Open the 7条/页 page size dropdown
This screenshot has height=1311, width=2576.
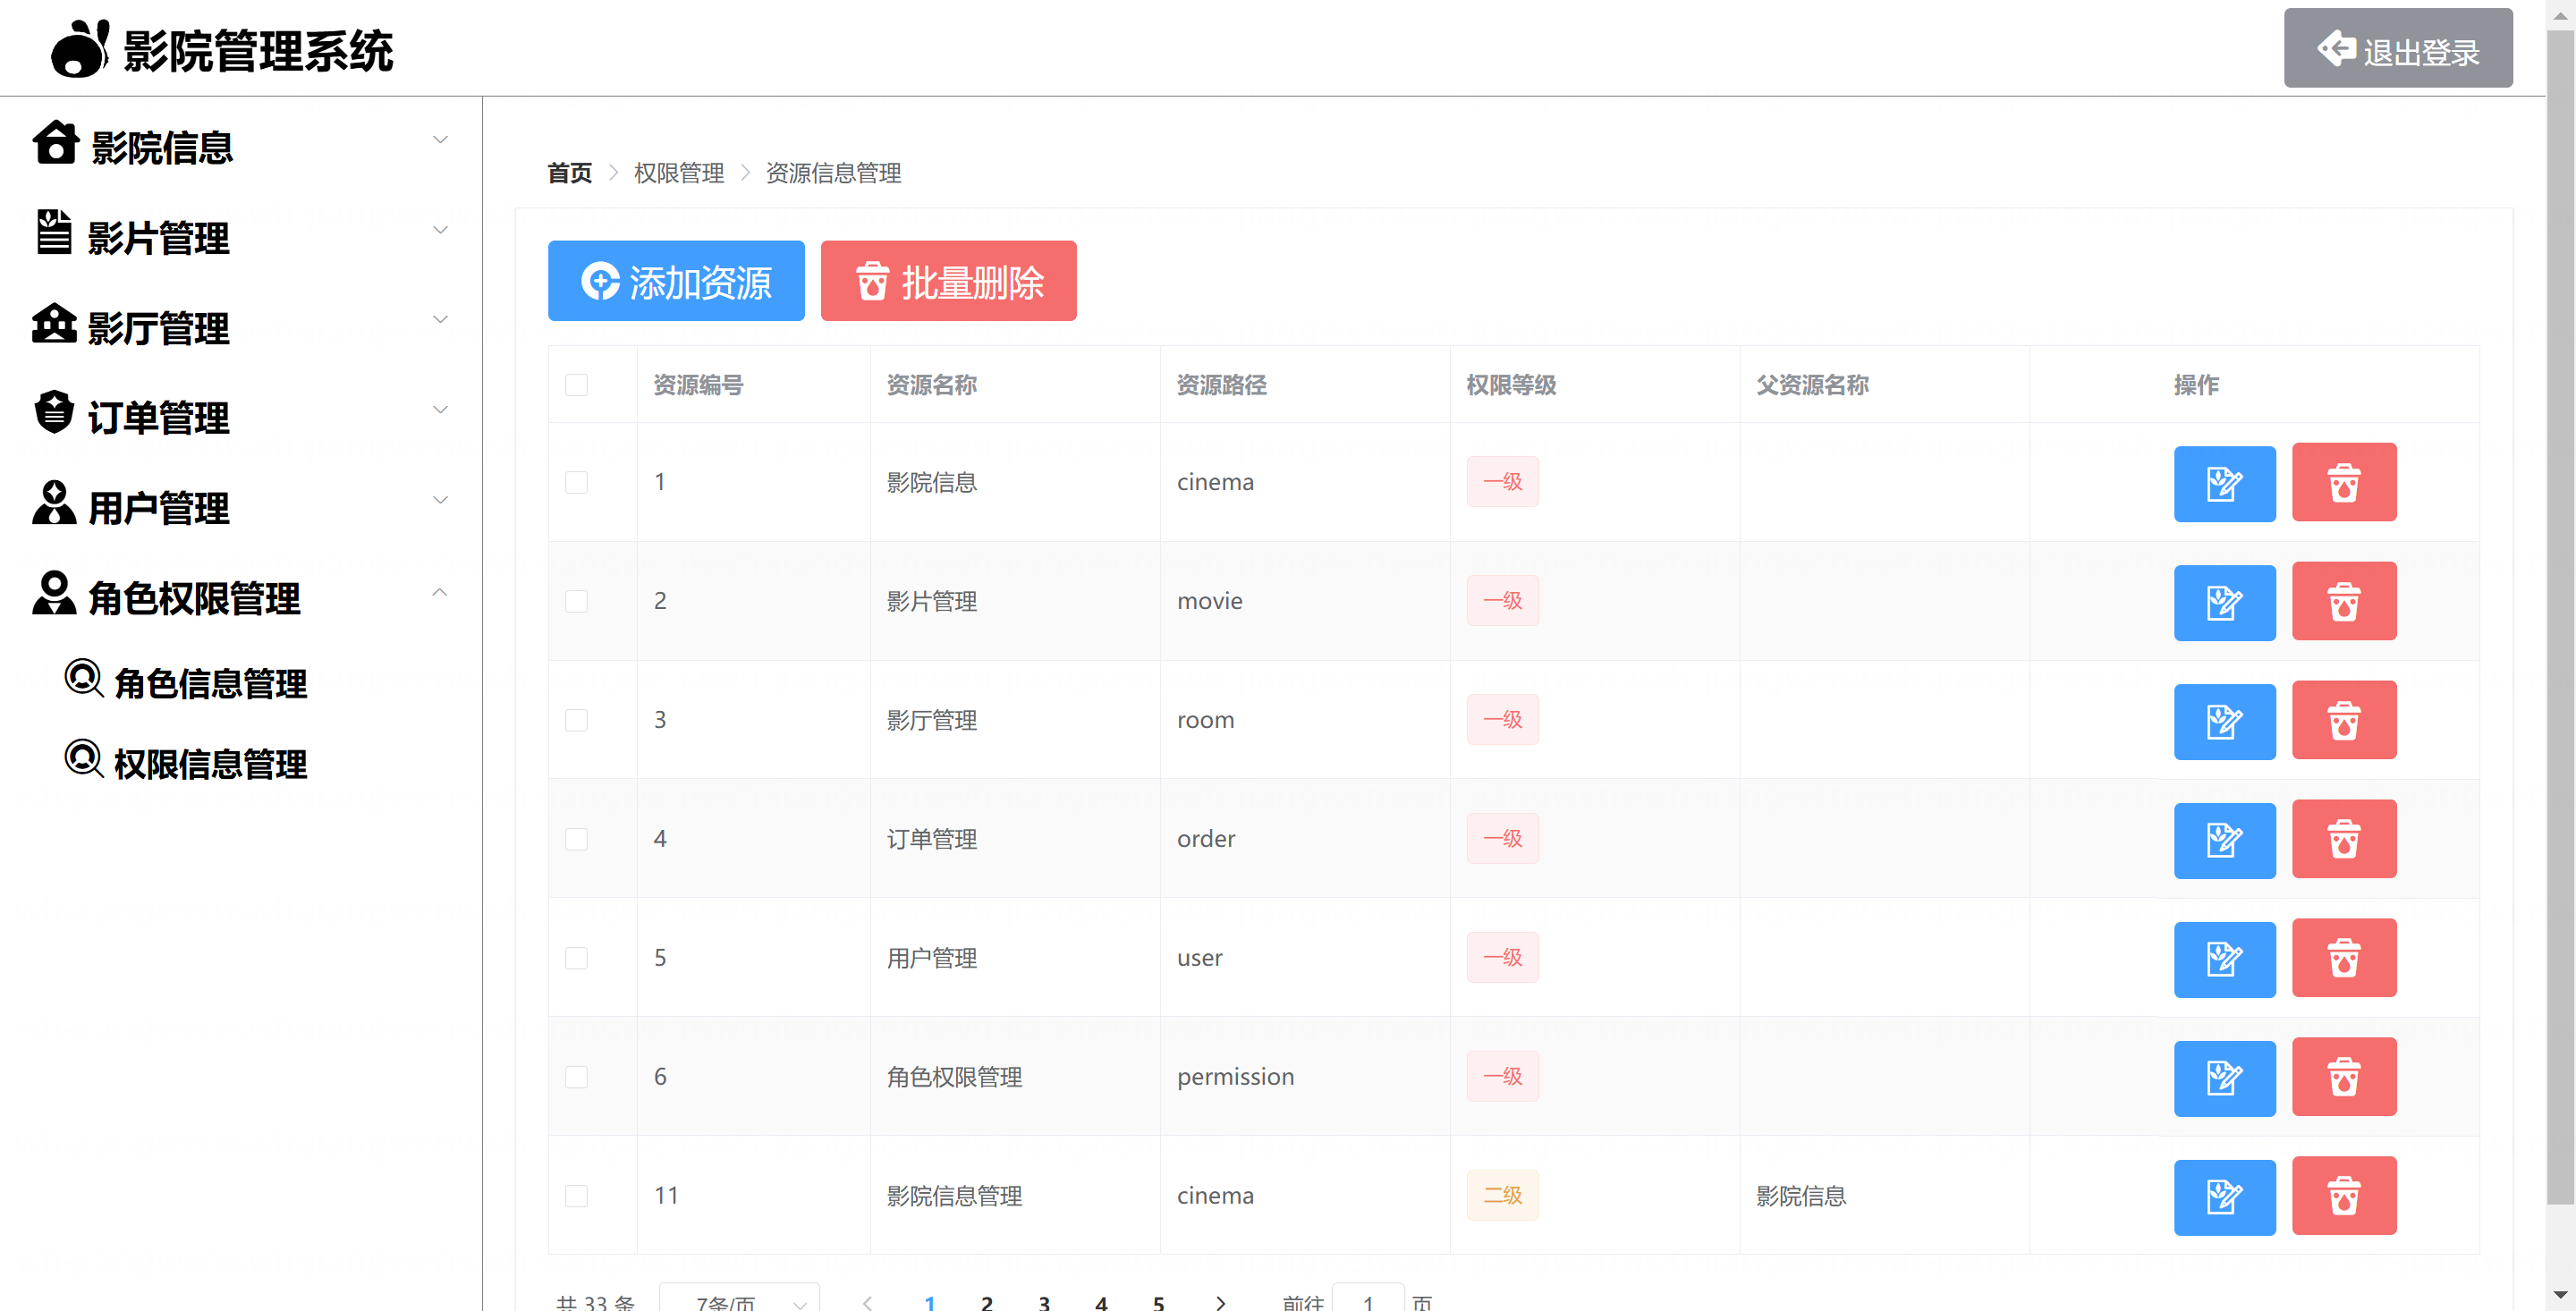click(x=739, y=1300)
